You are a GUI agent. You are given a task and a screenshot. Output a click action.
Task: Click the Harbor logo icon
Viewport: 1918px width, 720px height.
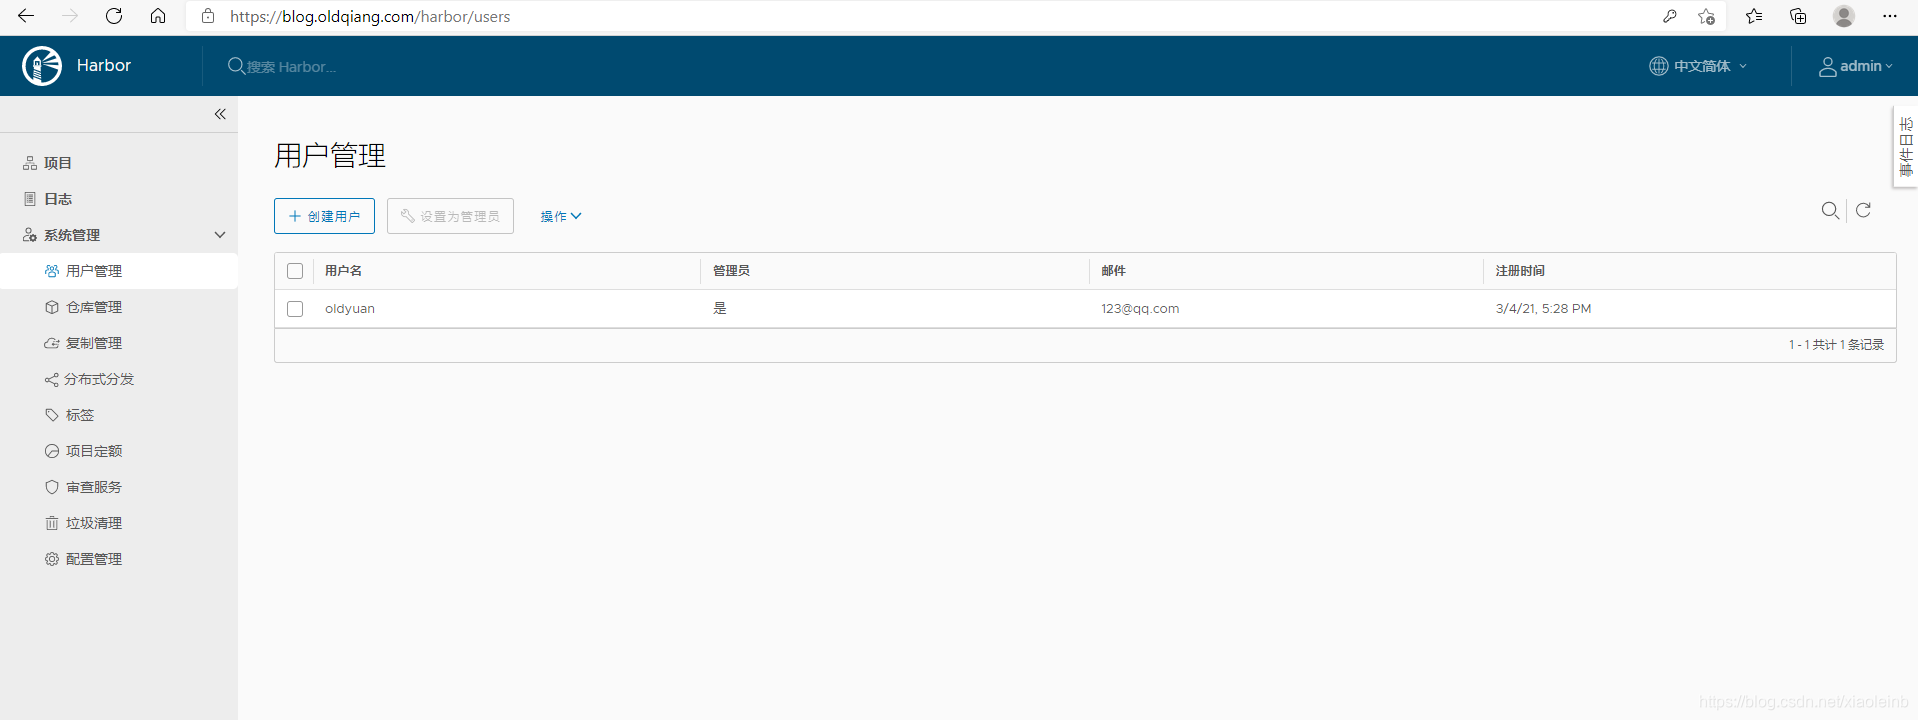coord(42,66)
